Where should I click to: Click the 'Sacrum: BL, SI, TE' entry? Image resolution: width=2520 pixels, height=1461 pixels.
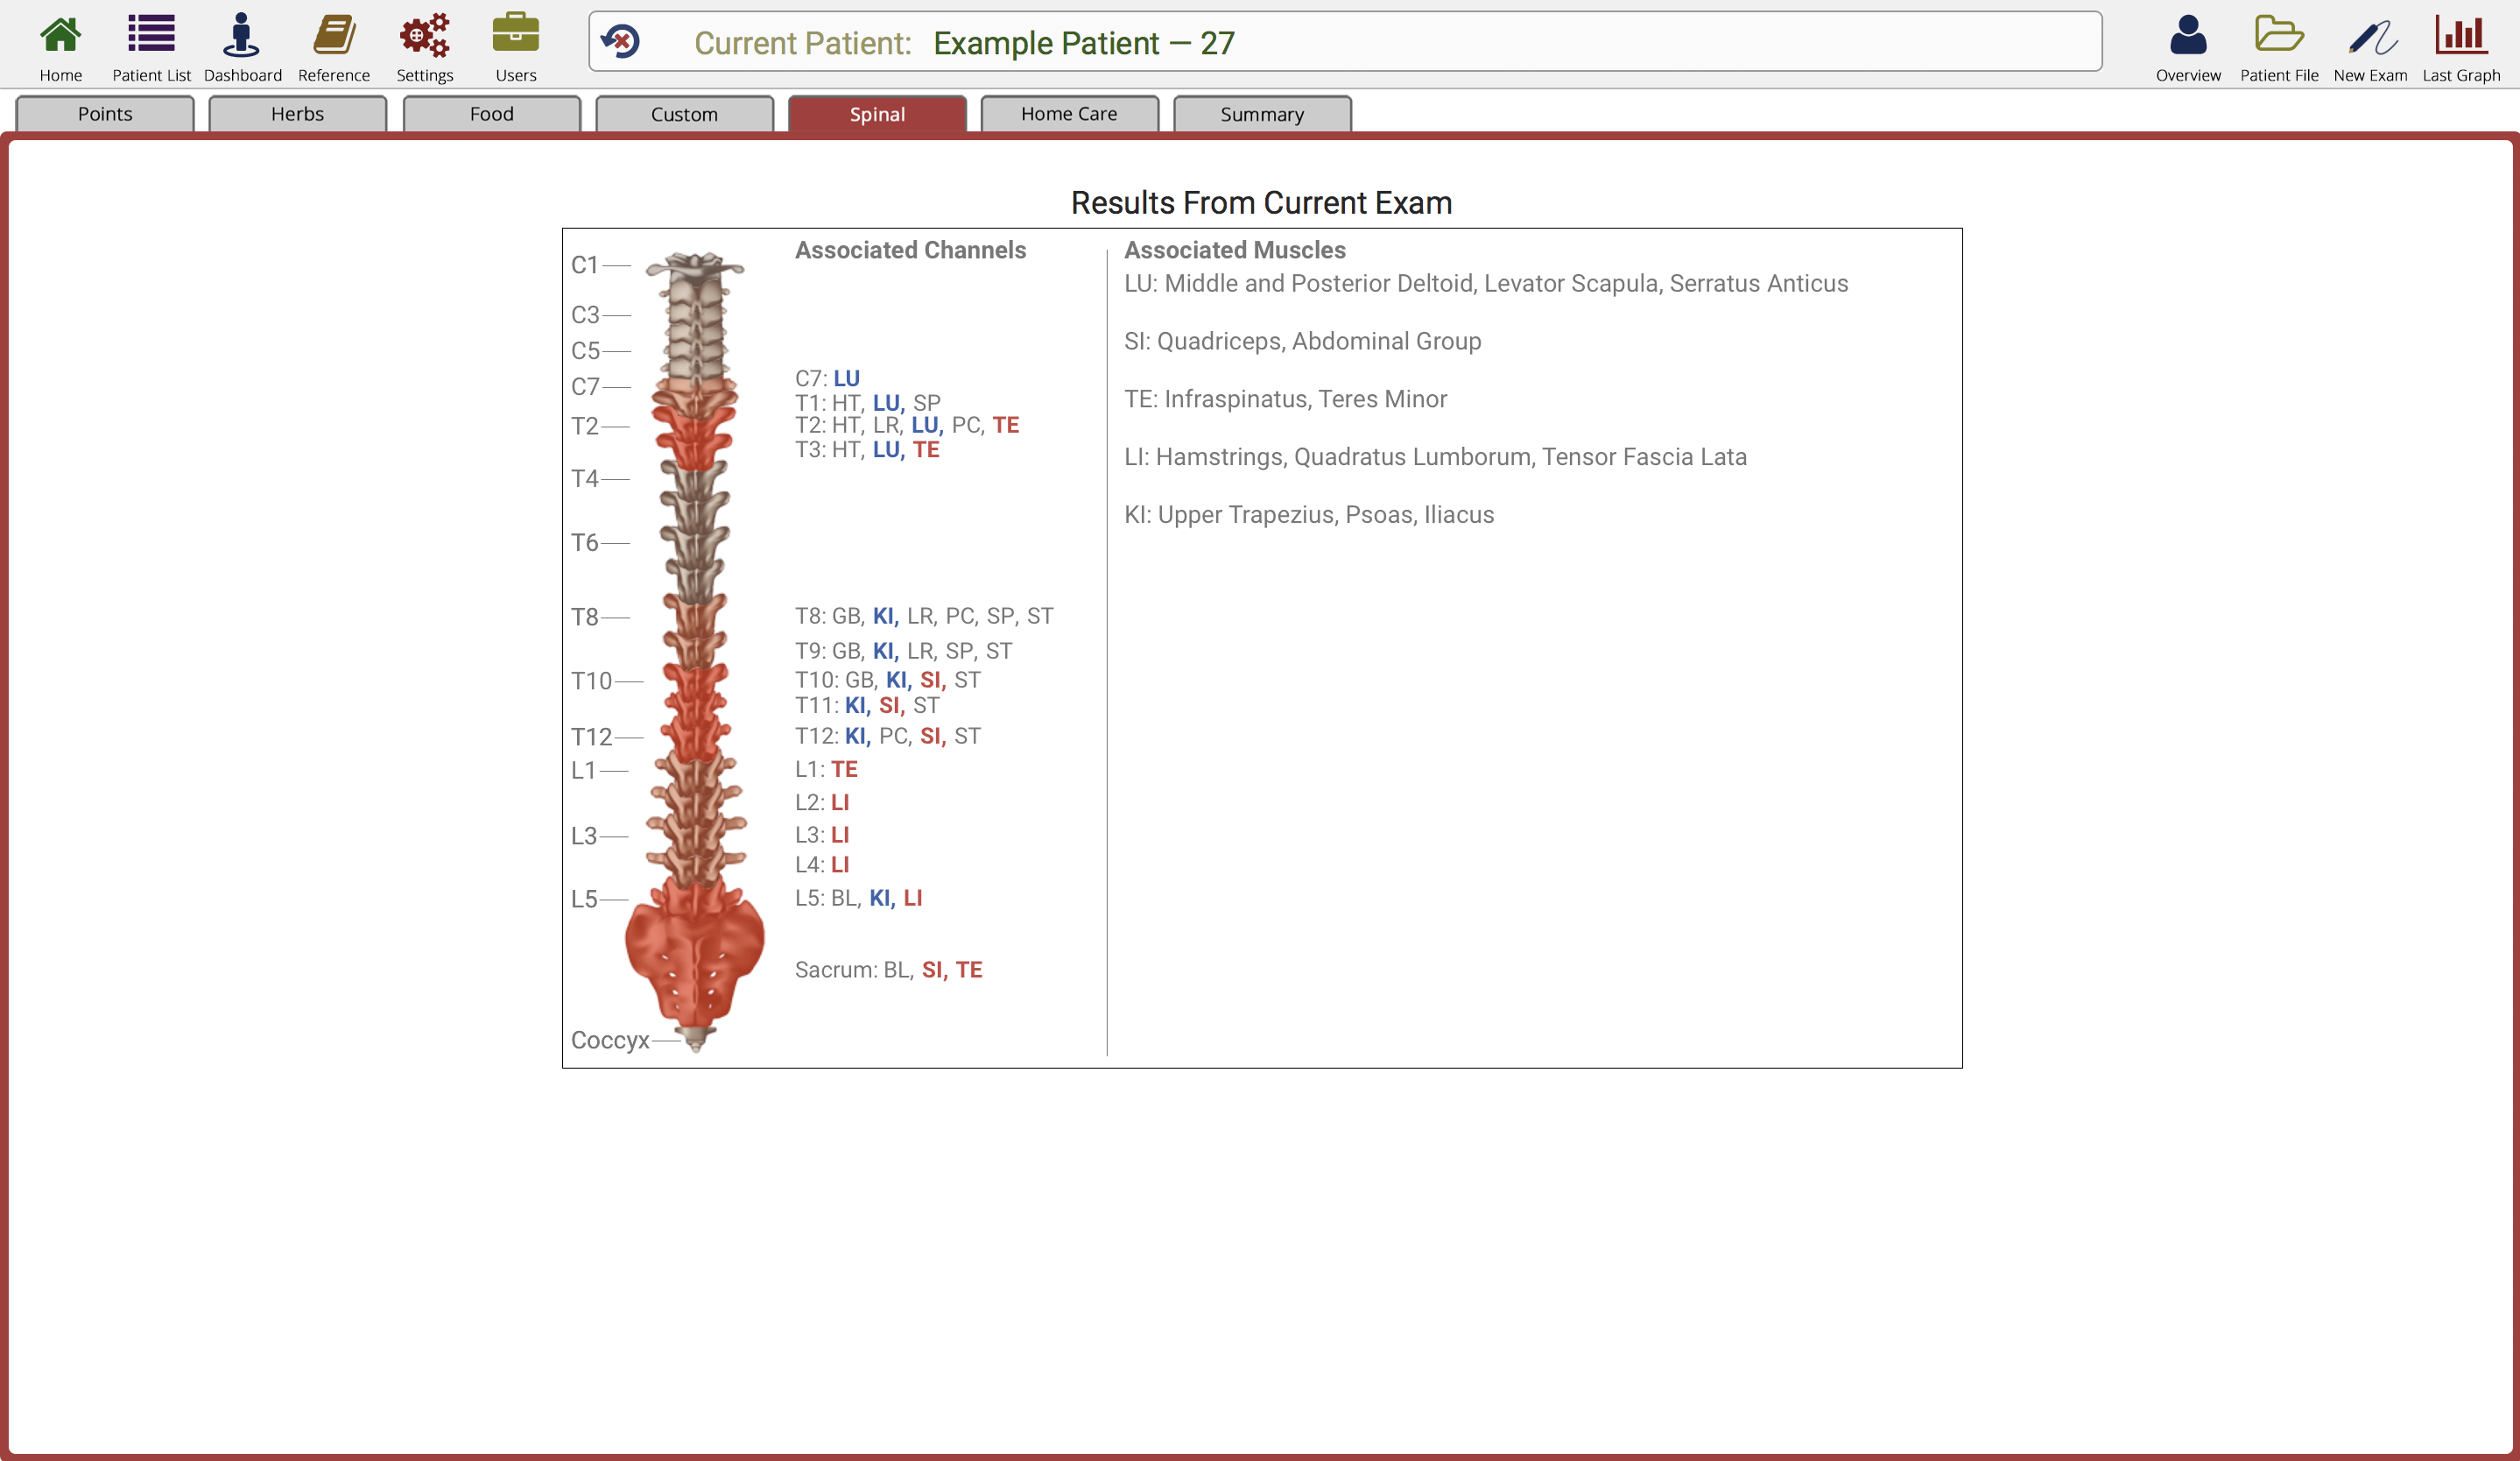coord(888,970)
